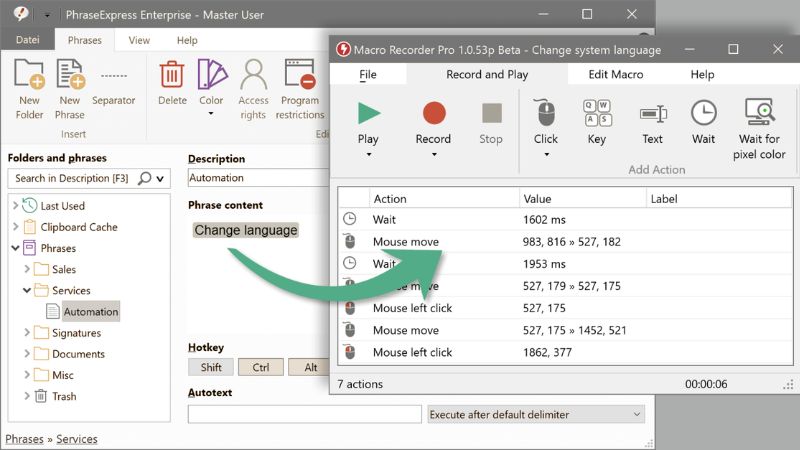The width and height of the screenshot is (800, 450).
Task: Click Macro Recorder Pro title bar logo
Action: tap(343, 49)
